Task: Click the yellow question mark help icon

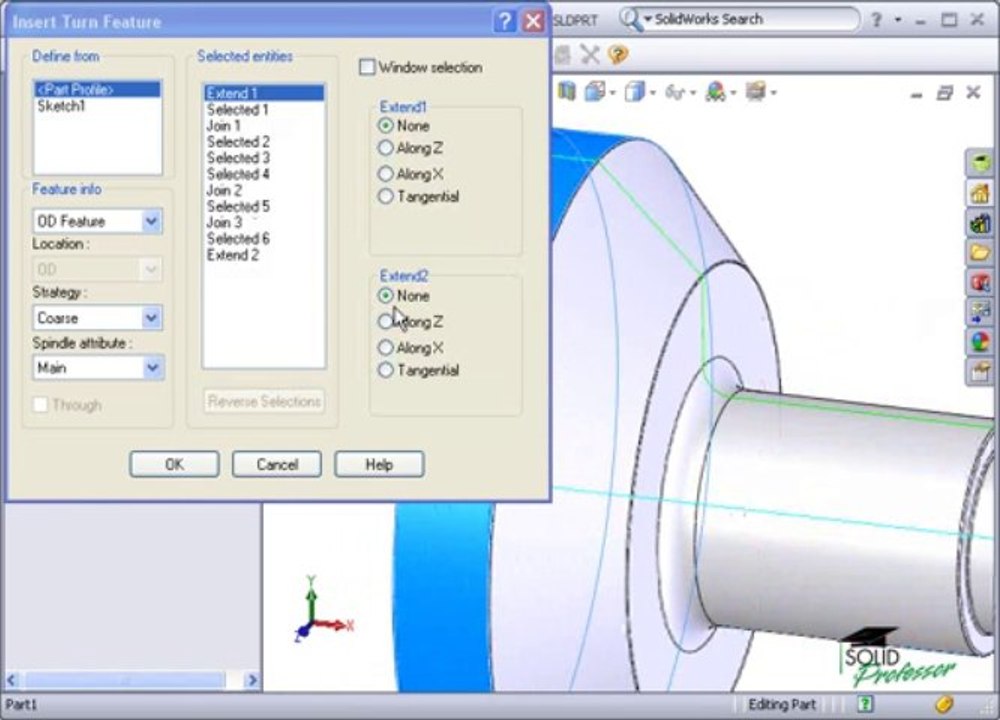Action: (x=618, y=55)
